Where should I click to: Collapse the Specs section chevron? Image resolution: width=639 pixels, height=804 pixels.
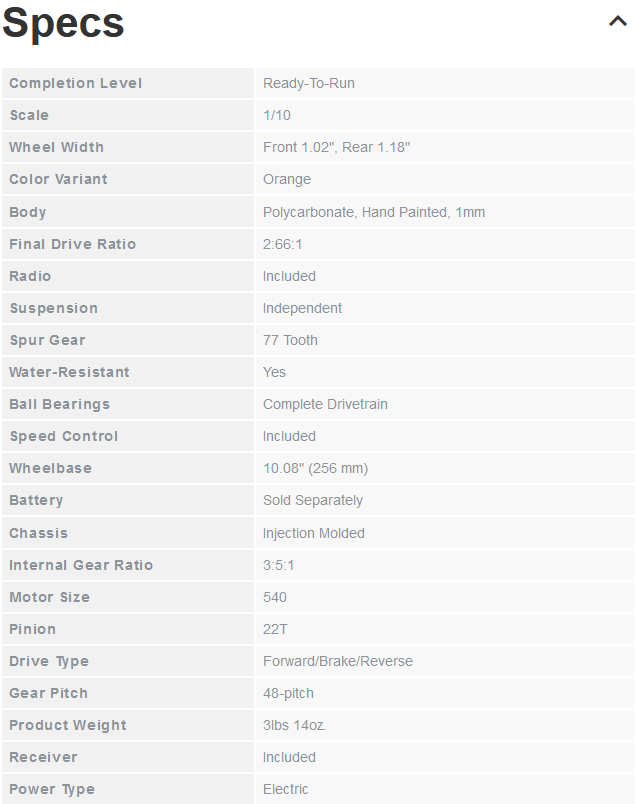coord(617,21)
